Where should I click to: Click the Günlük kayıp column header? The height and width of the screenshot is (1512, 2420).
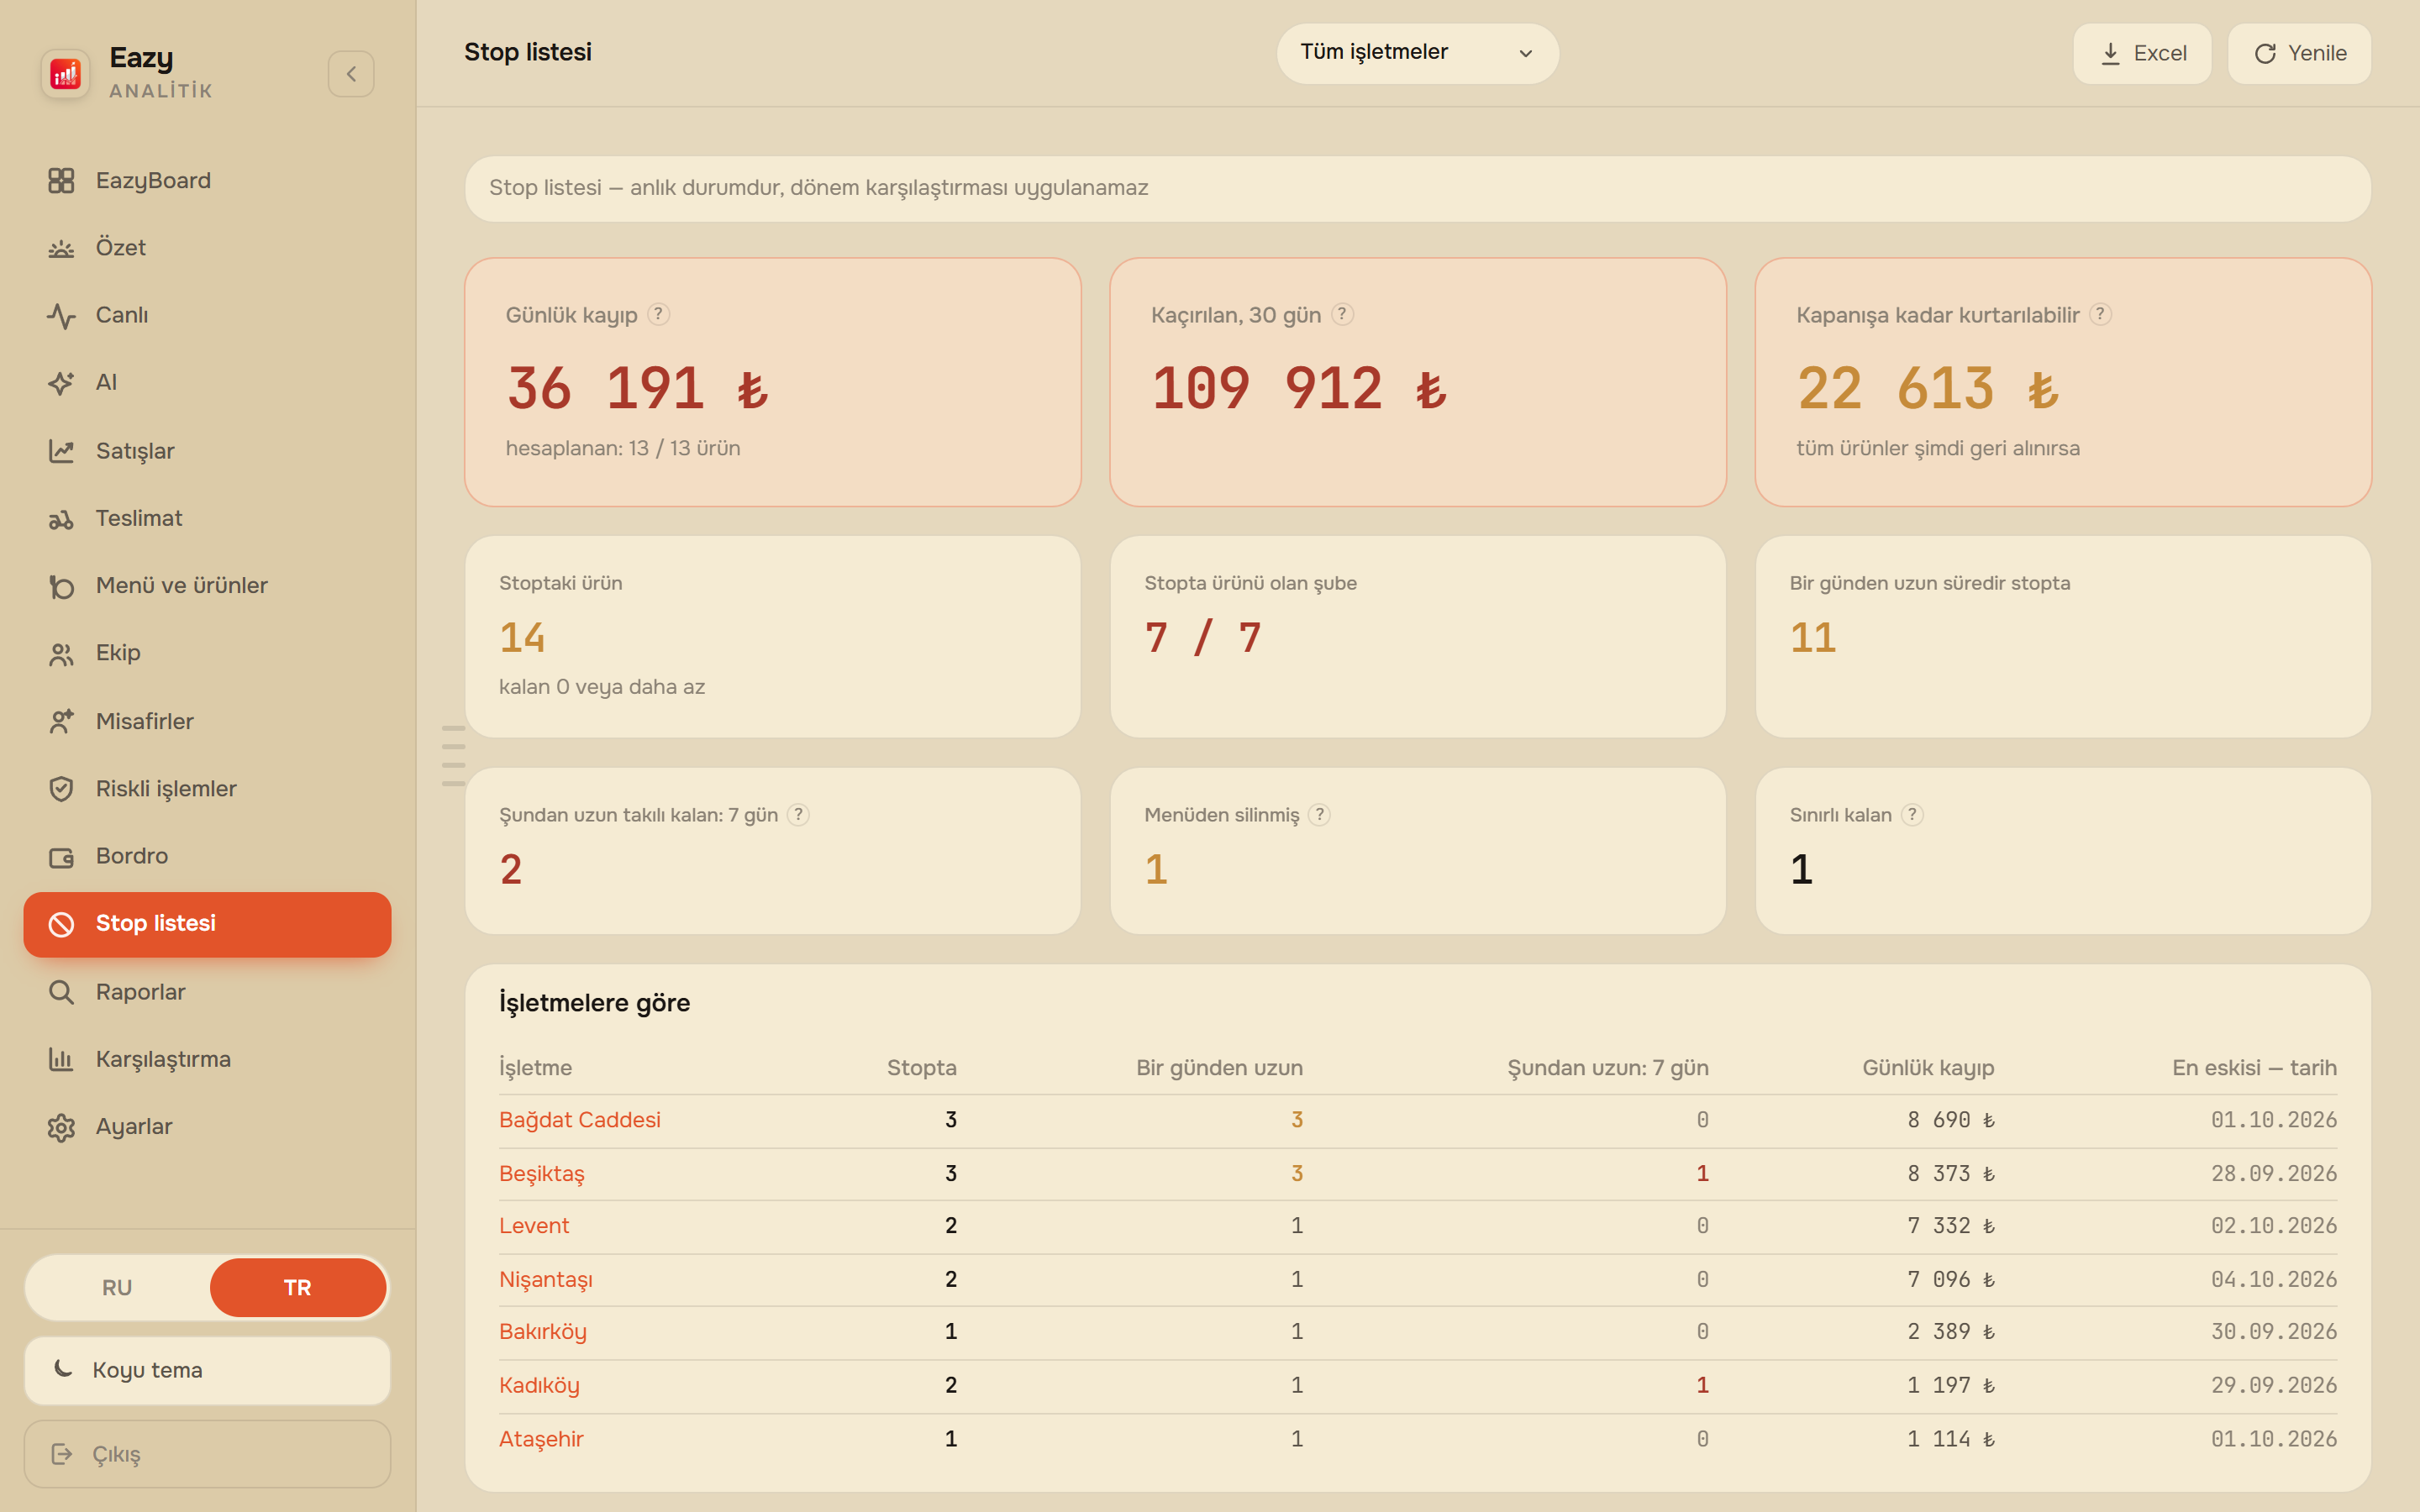pos(1928,1068)
